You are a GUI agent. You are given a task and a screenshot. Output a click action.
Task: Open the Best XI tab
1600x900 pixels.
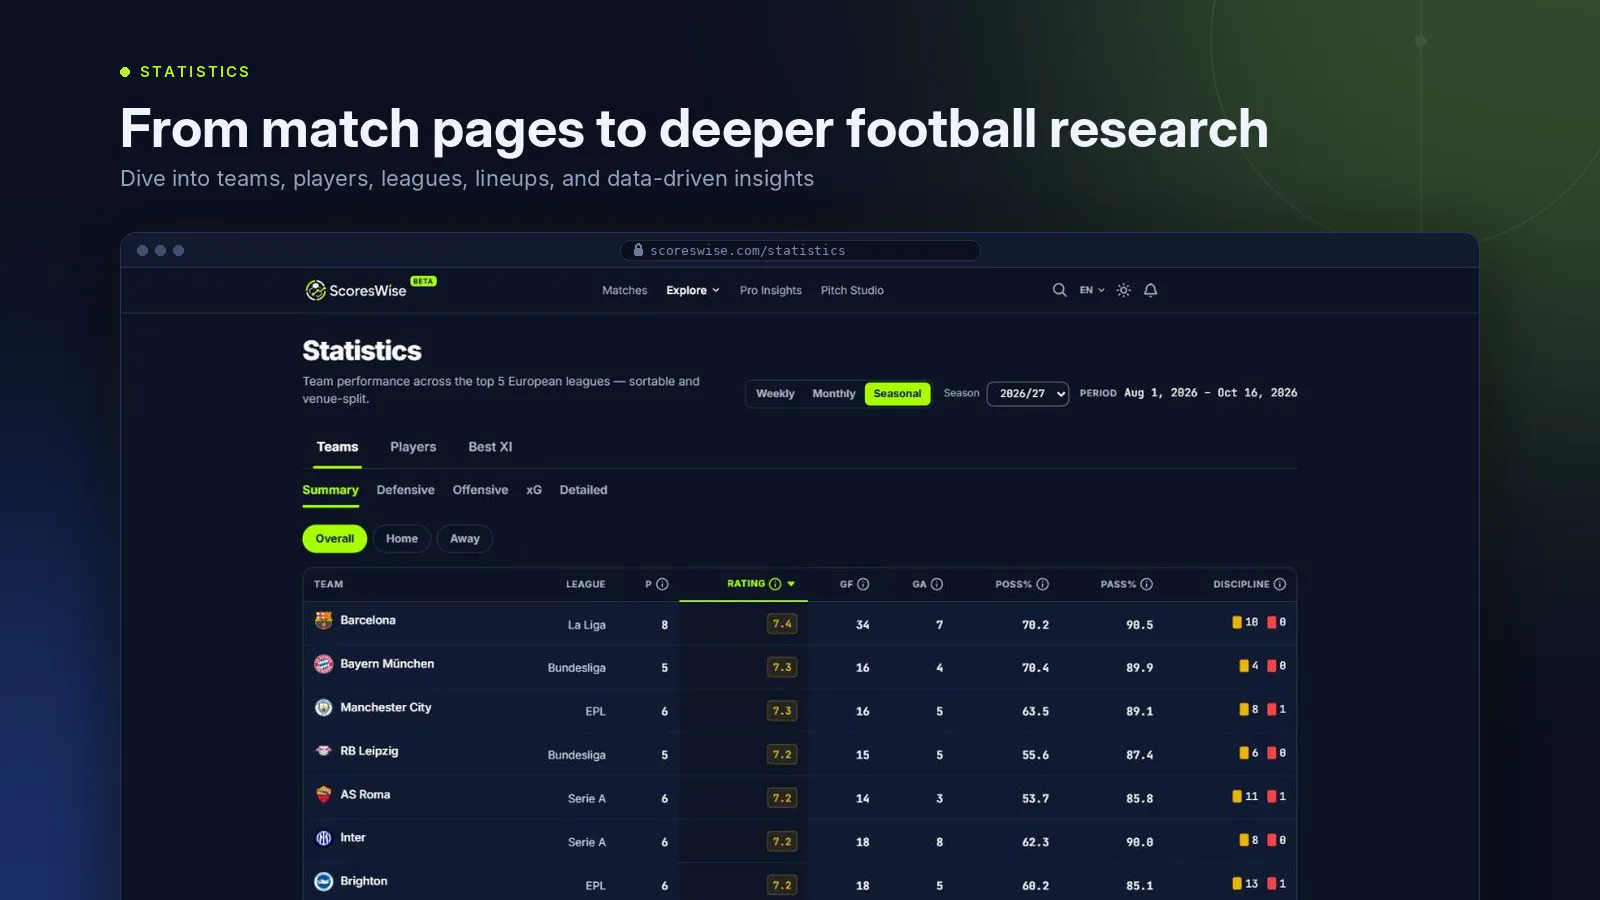point(490,447)
